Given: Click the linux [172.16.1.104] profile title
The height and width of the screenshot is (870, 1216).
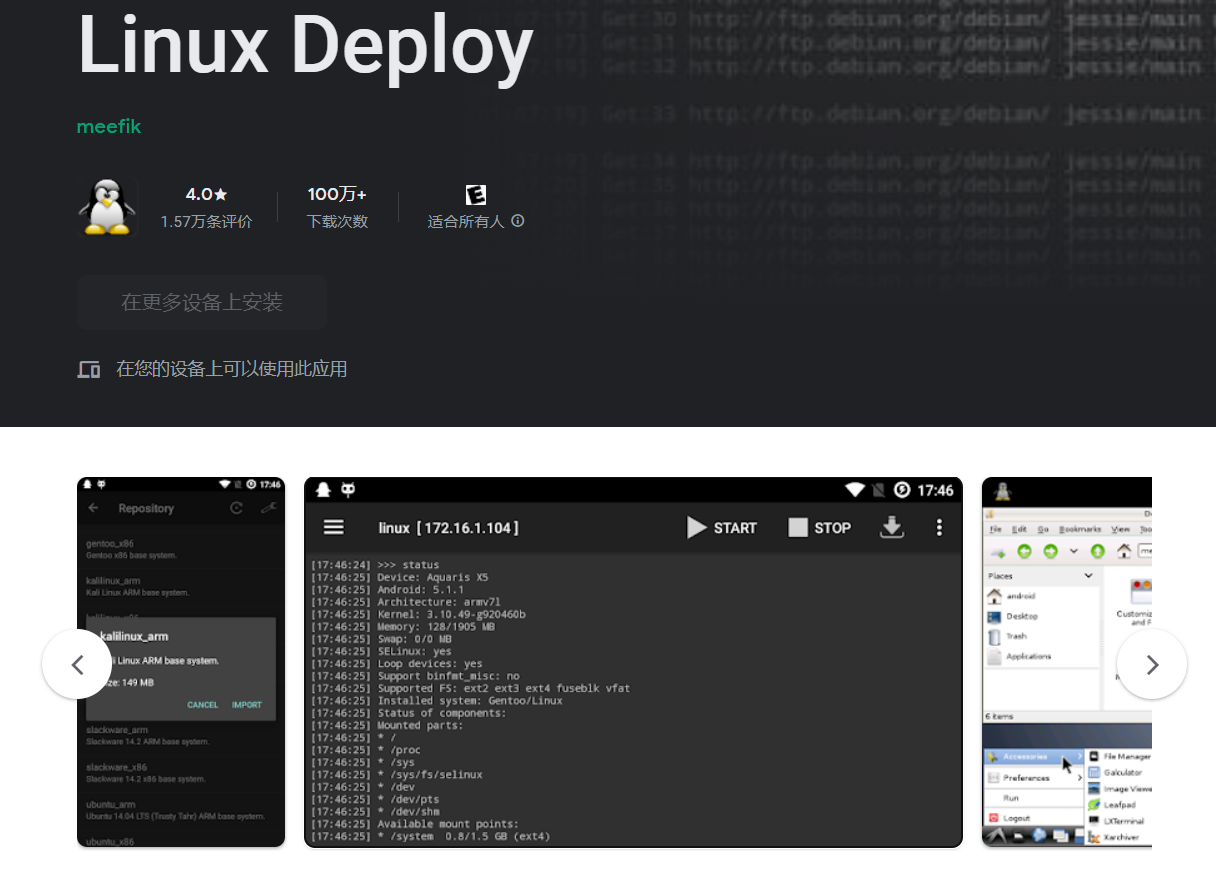Looking at the screenshot, I should pos(449,528).
